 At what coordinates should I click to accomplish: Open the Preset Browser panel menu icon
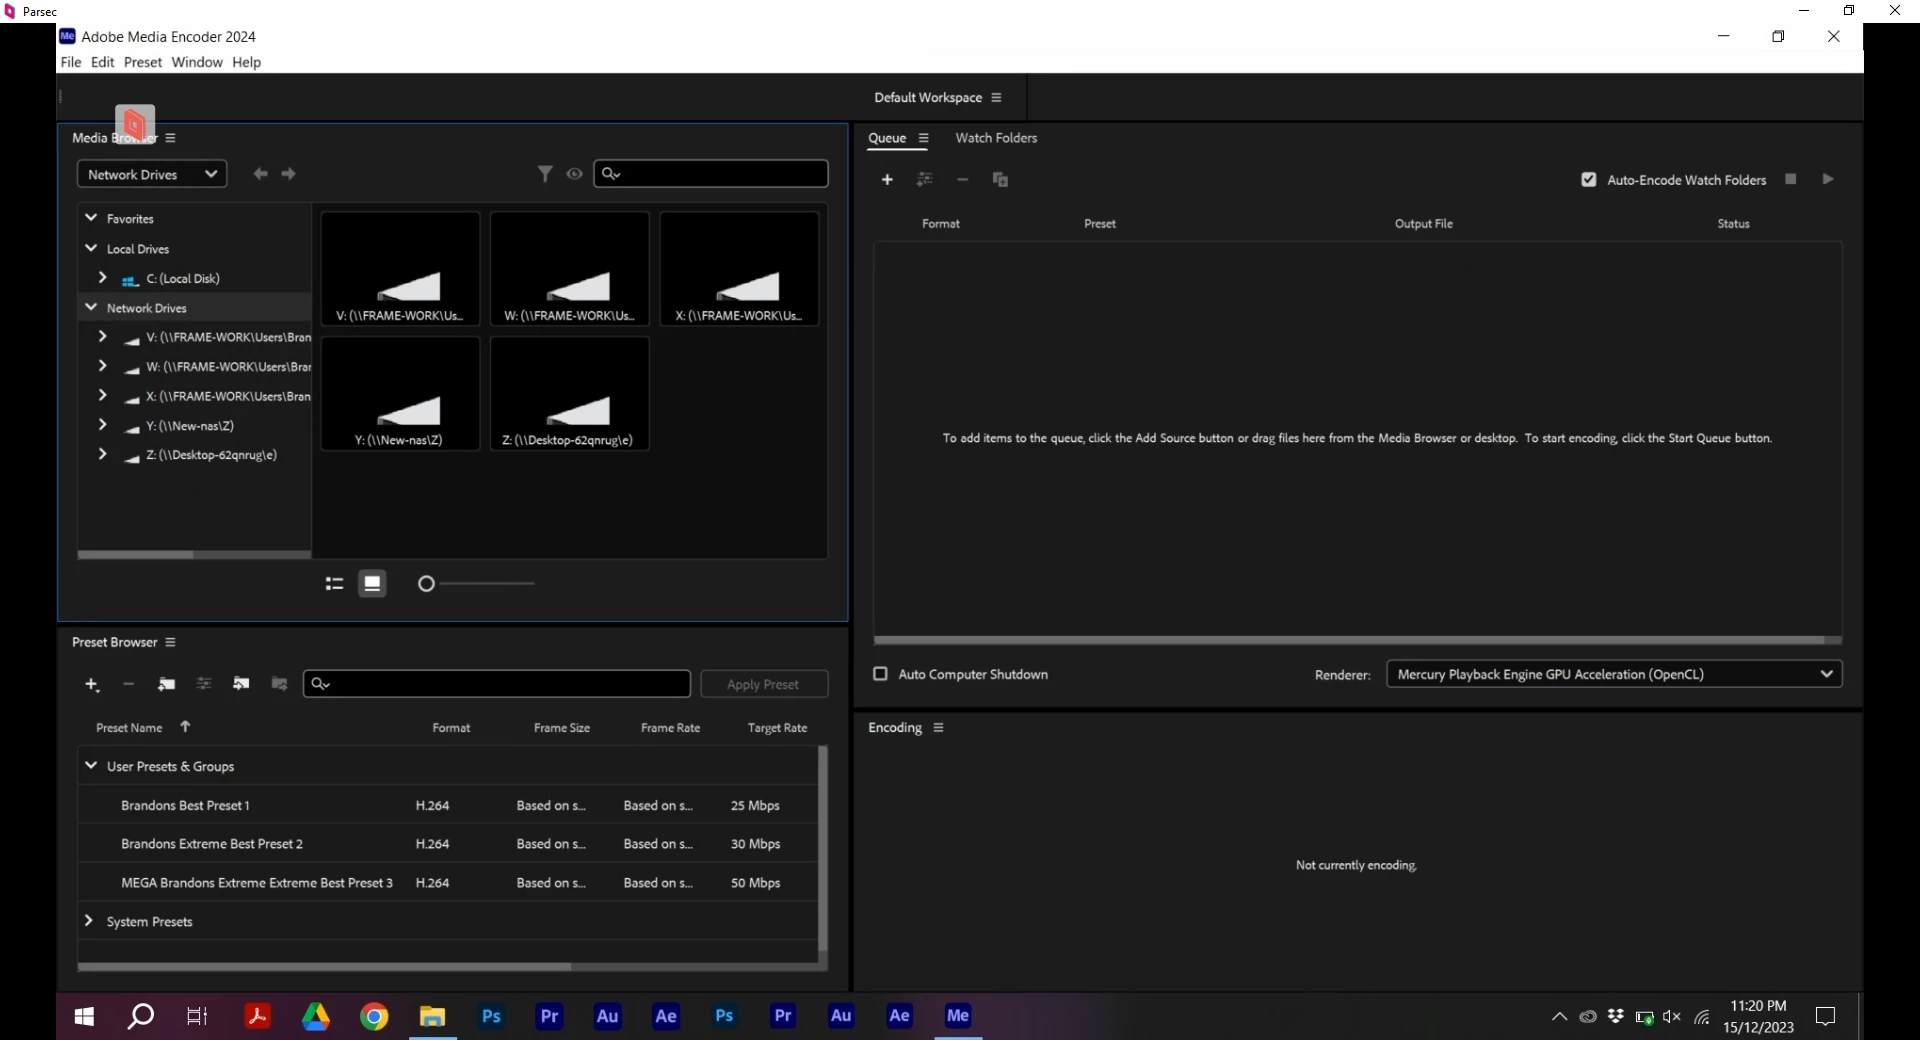tap(170, 643)
